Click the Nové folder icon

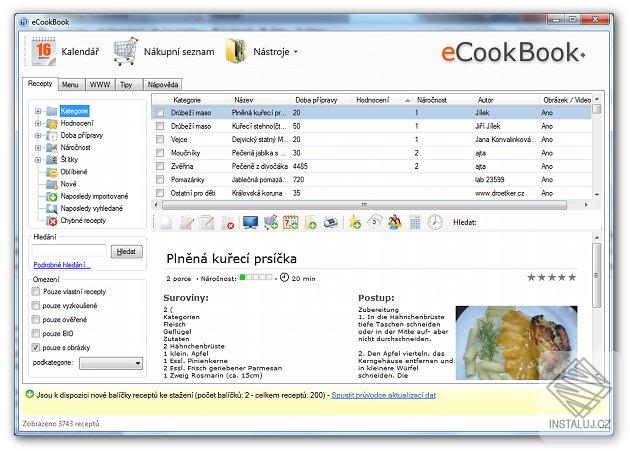52,184
